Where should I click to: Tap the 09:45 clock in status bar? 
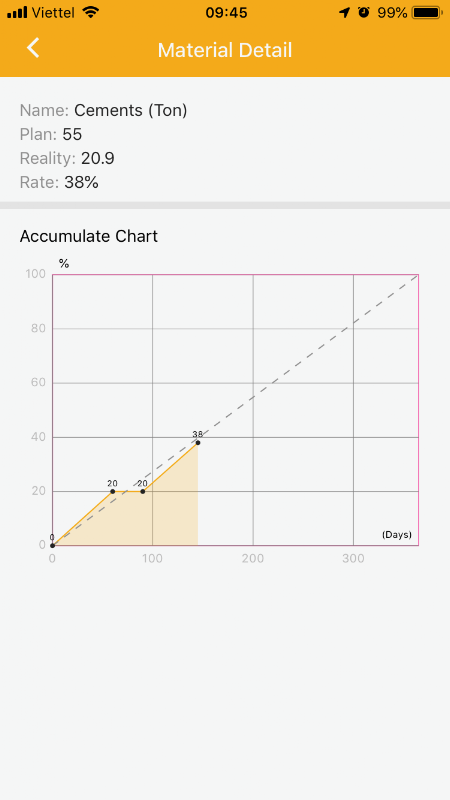[226, 12]
